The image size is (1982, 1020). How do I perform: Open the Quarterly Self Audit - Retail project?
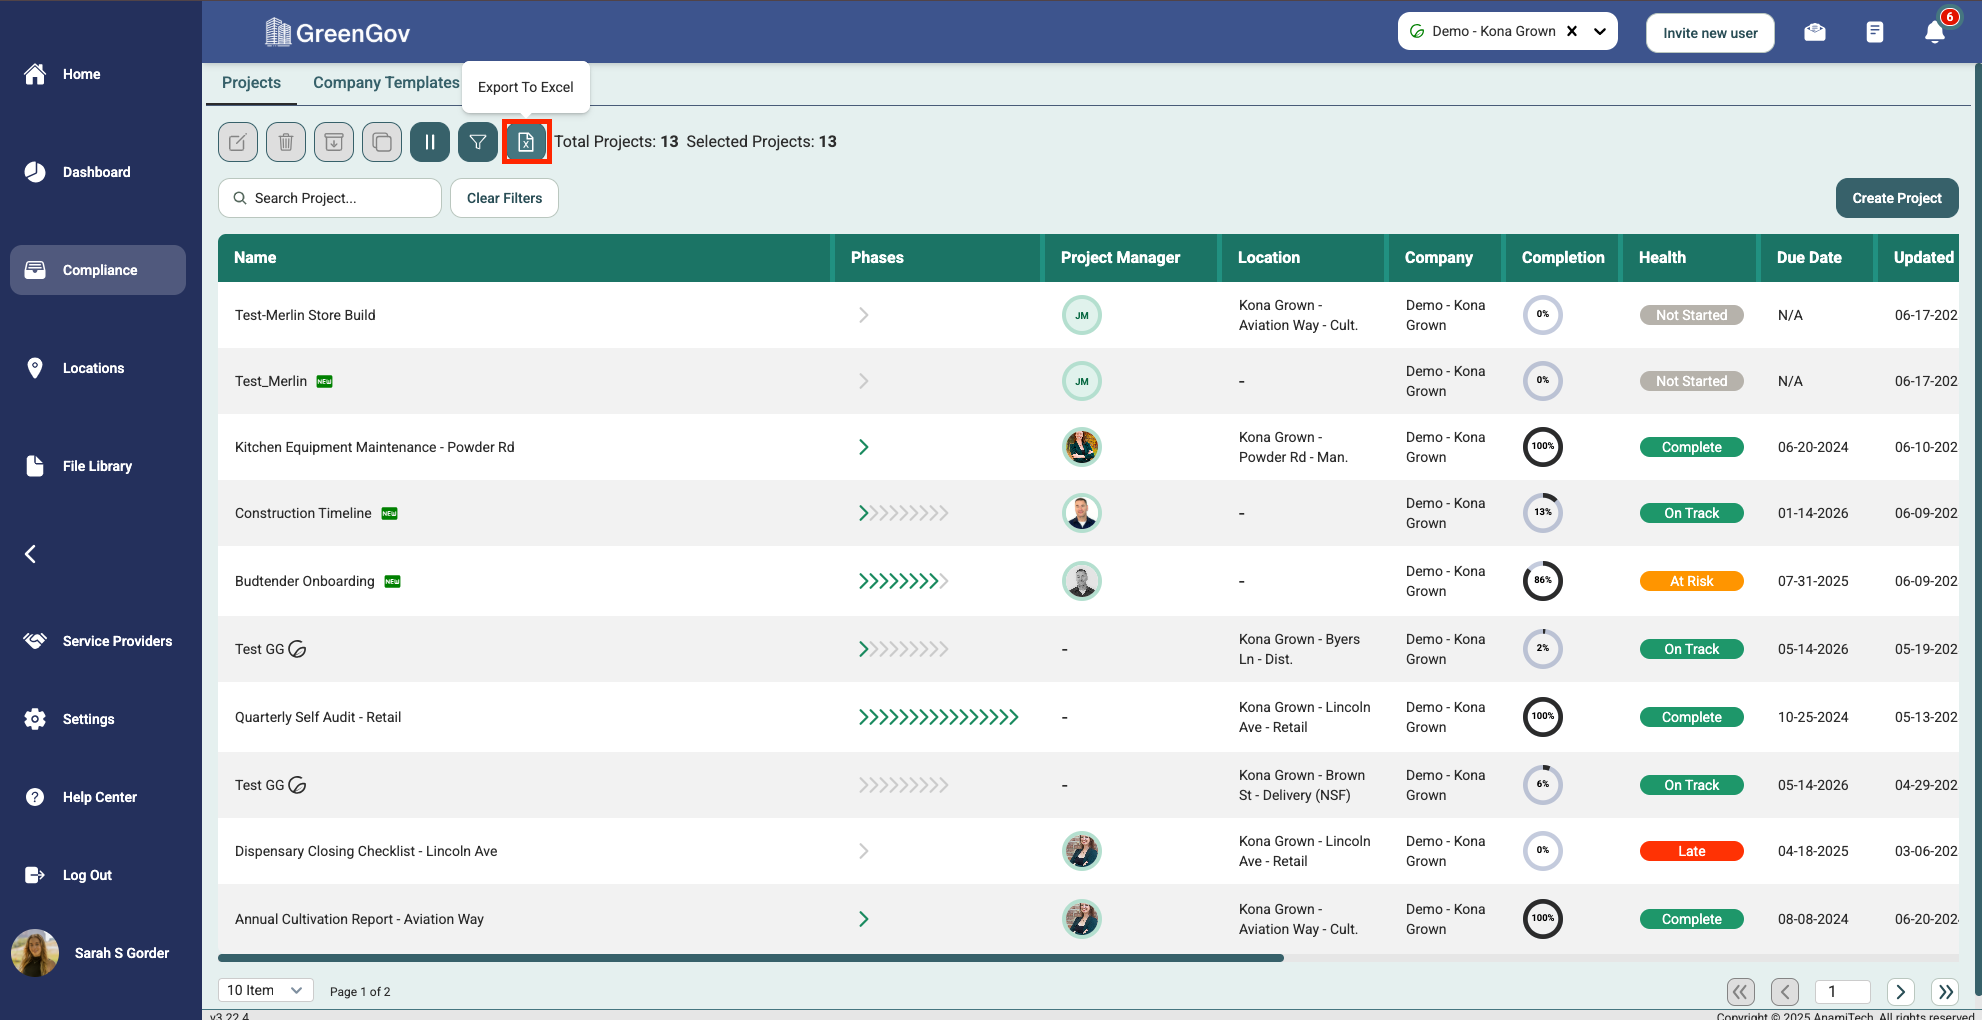(318, 717)
